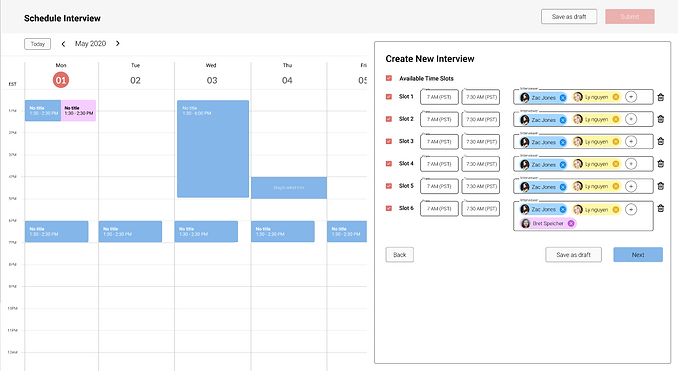
Task: Add an interviewer to Slot 1
Action: point(631,97)
